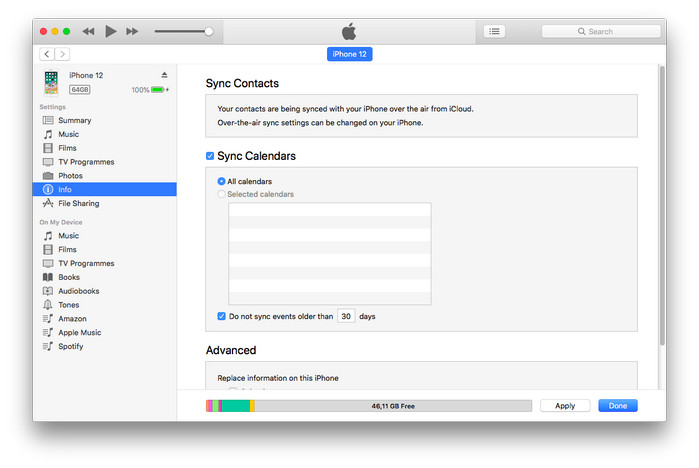Open the Amazon playlist
The height and width of the screenshot is (468, 699).
coord(104,319)
